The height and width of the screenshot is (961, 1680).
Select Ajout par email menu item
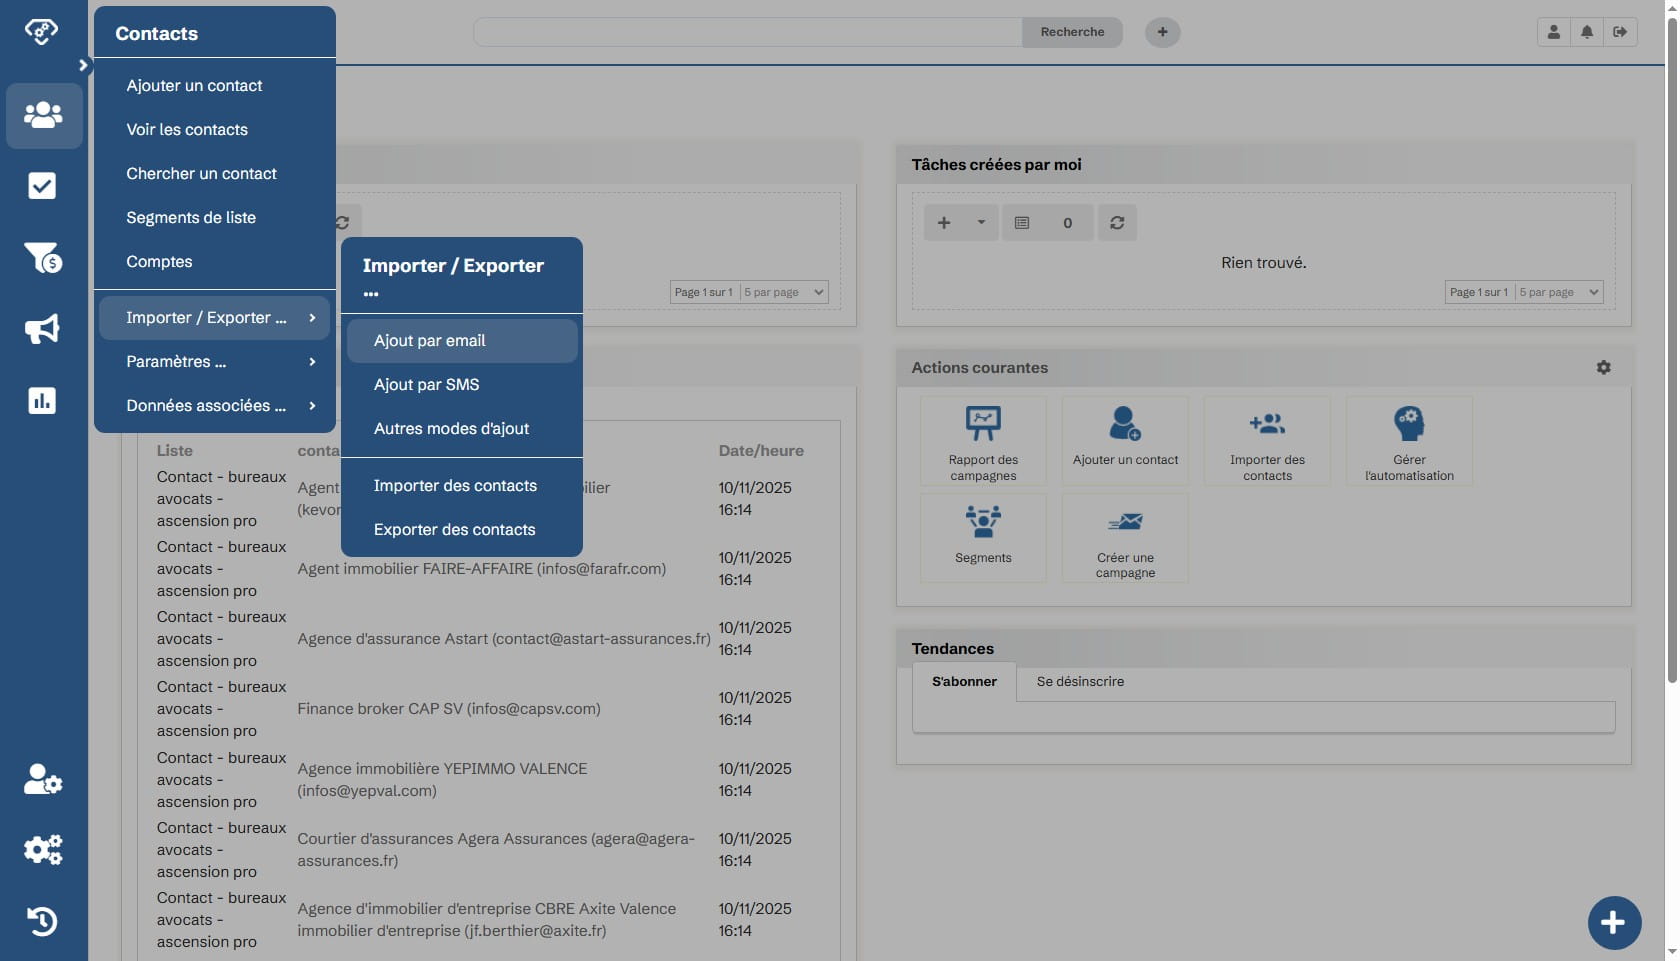click(461, 341)
